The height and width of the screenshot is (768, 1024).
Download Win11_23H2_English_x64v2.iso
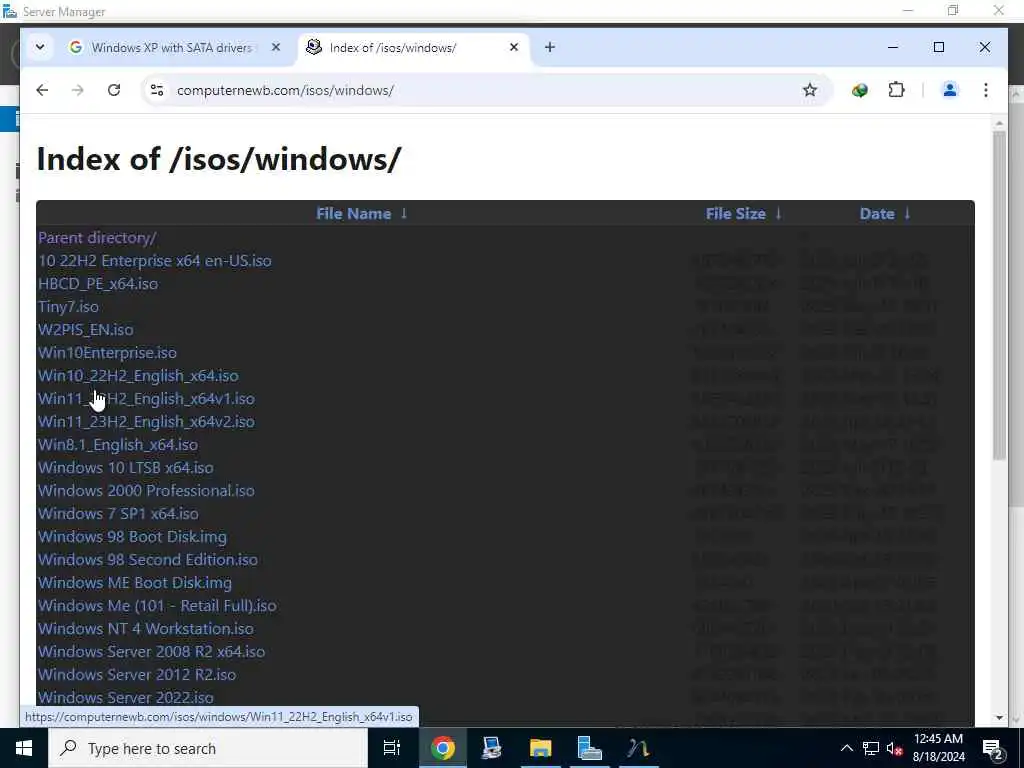tap(146, 421)
